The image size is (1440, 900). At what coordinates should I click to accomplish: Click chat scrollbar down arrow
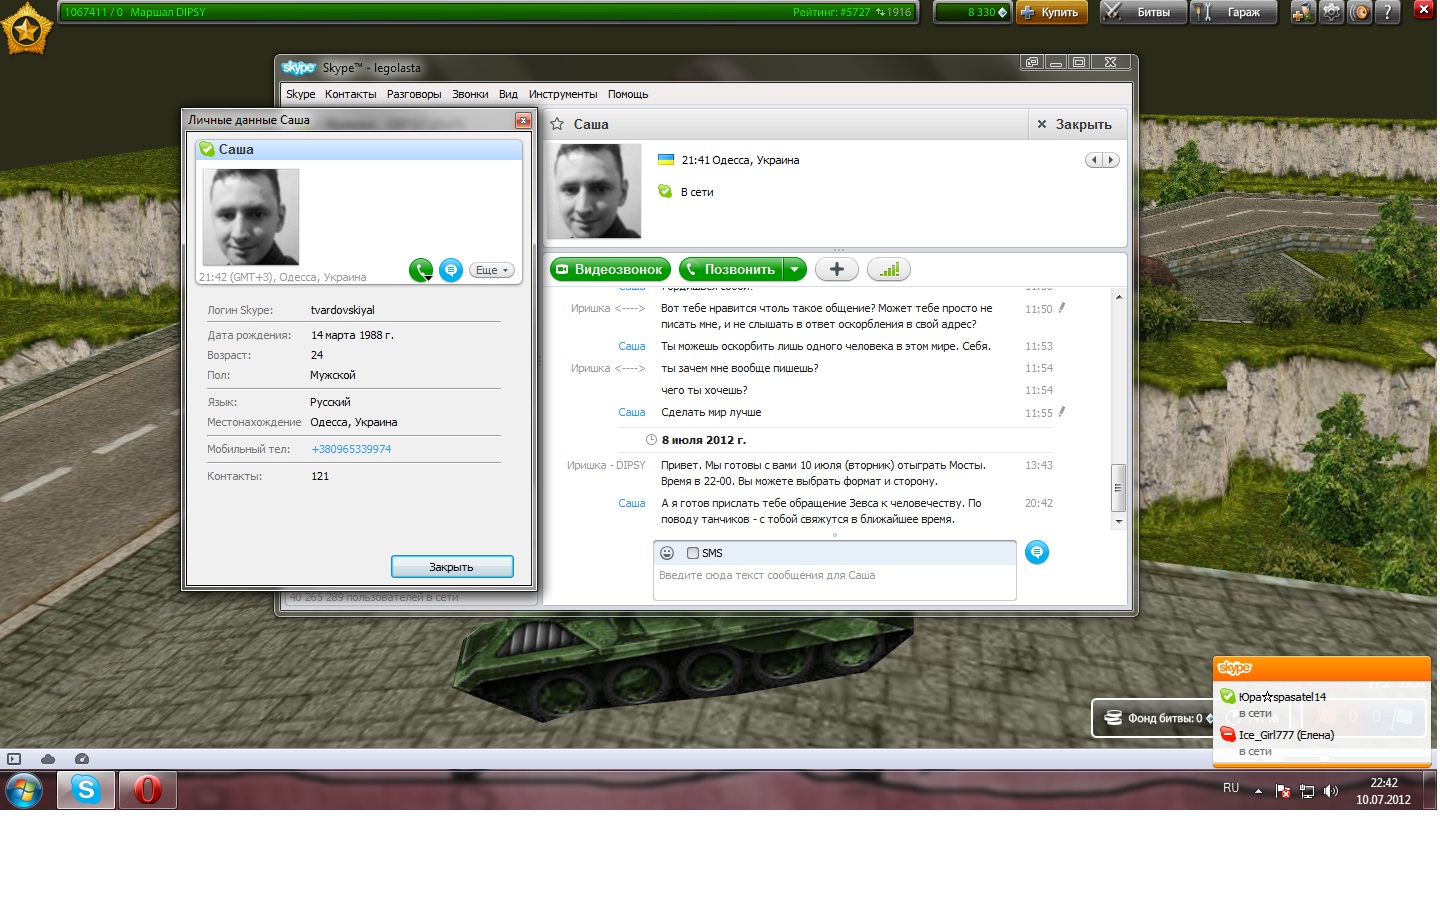(1119, 521)
